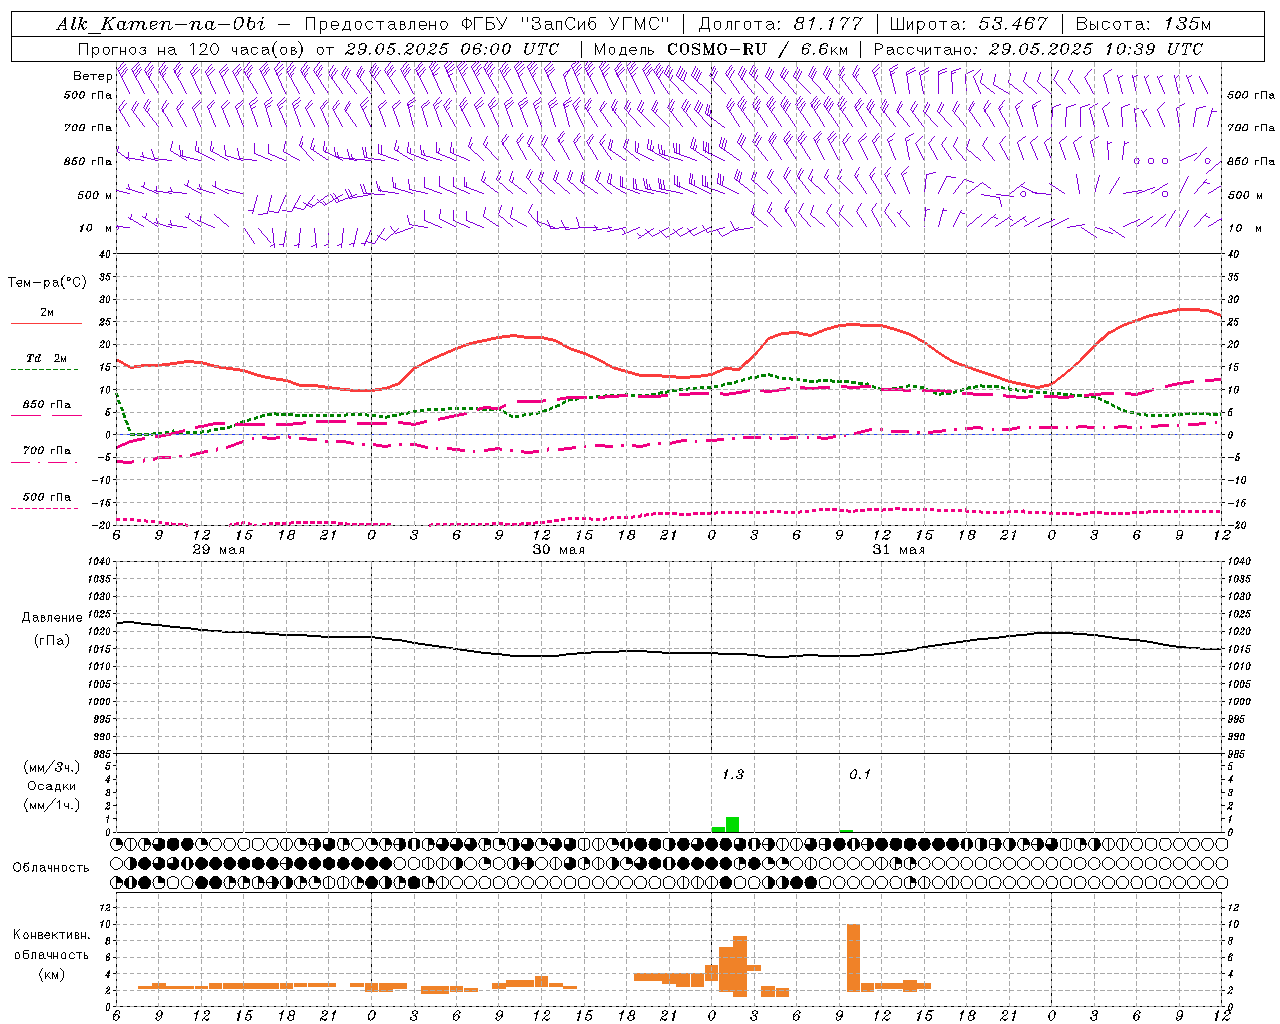The image size is (1280, 1024).
Task: Click the (мм/1ч.) precipitation unit label
Action: tap(52, 805)
